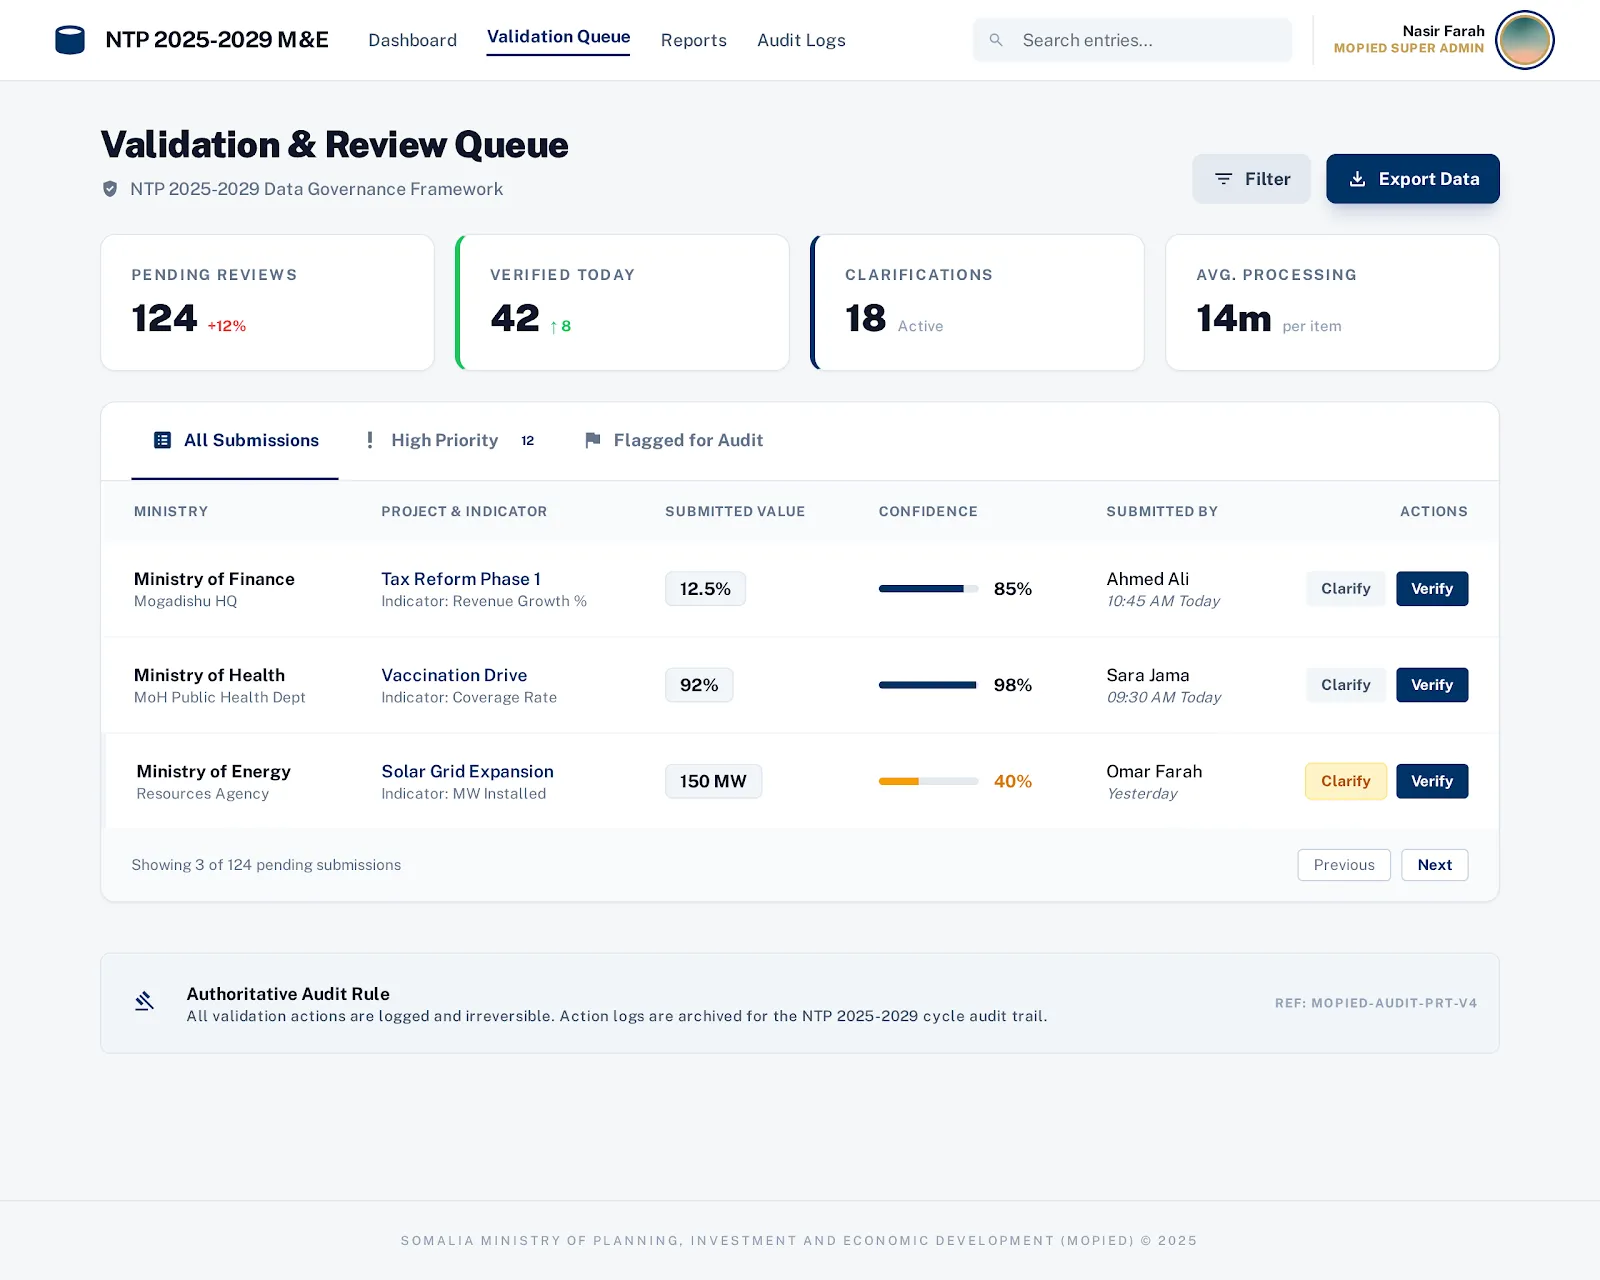1600x1280 pixels.
Task: Open the Dashboard navigation item
Action: pyautogui.click(x=412, y=40)
